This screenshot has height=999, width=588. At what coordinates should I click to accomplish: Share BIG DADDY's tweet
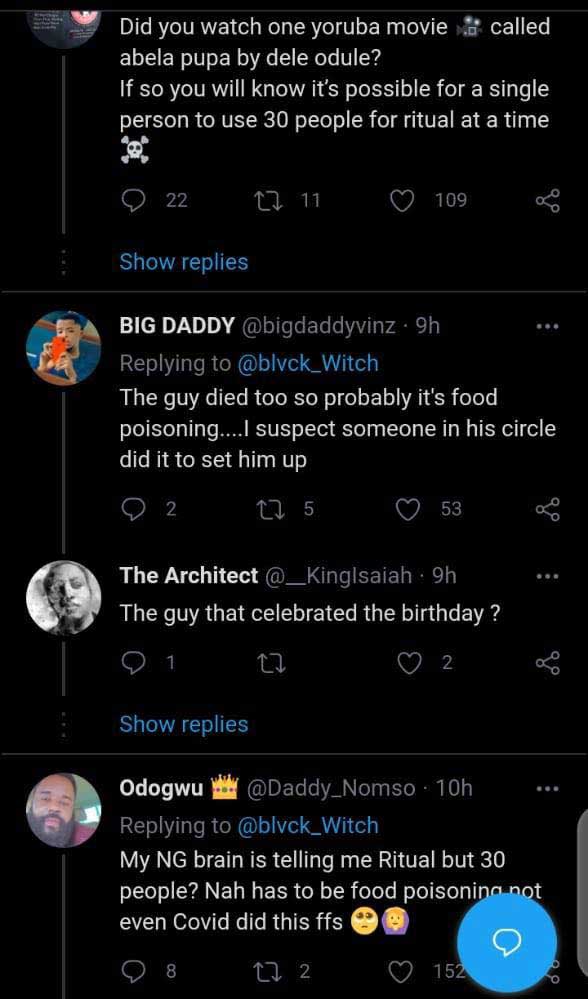(548, 509)
